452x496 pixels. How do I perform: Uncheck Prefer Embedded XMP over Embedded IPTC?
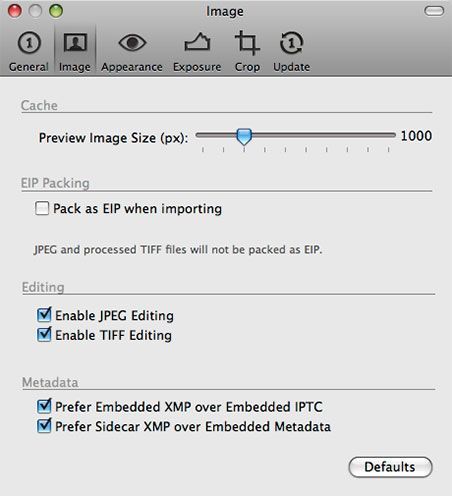pos(44,406)
